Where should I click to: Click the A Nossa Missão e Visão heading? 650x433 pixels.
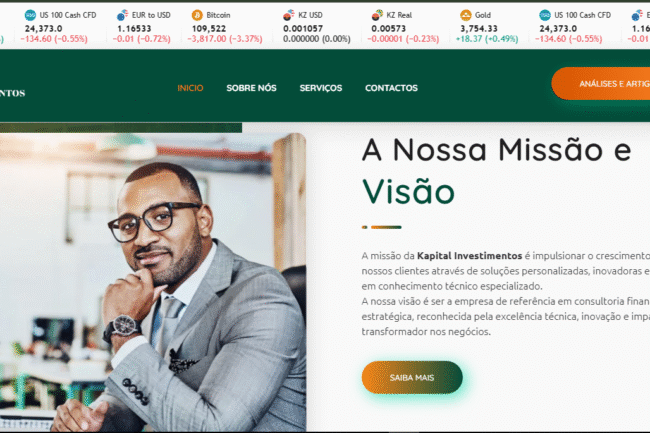coord(497,170)
